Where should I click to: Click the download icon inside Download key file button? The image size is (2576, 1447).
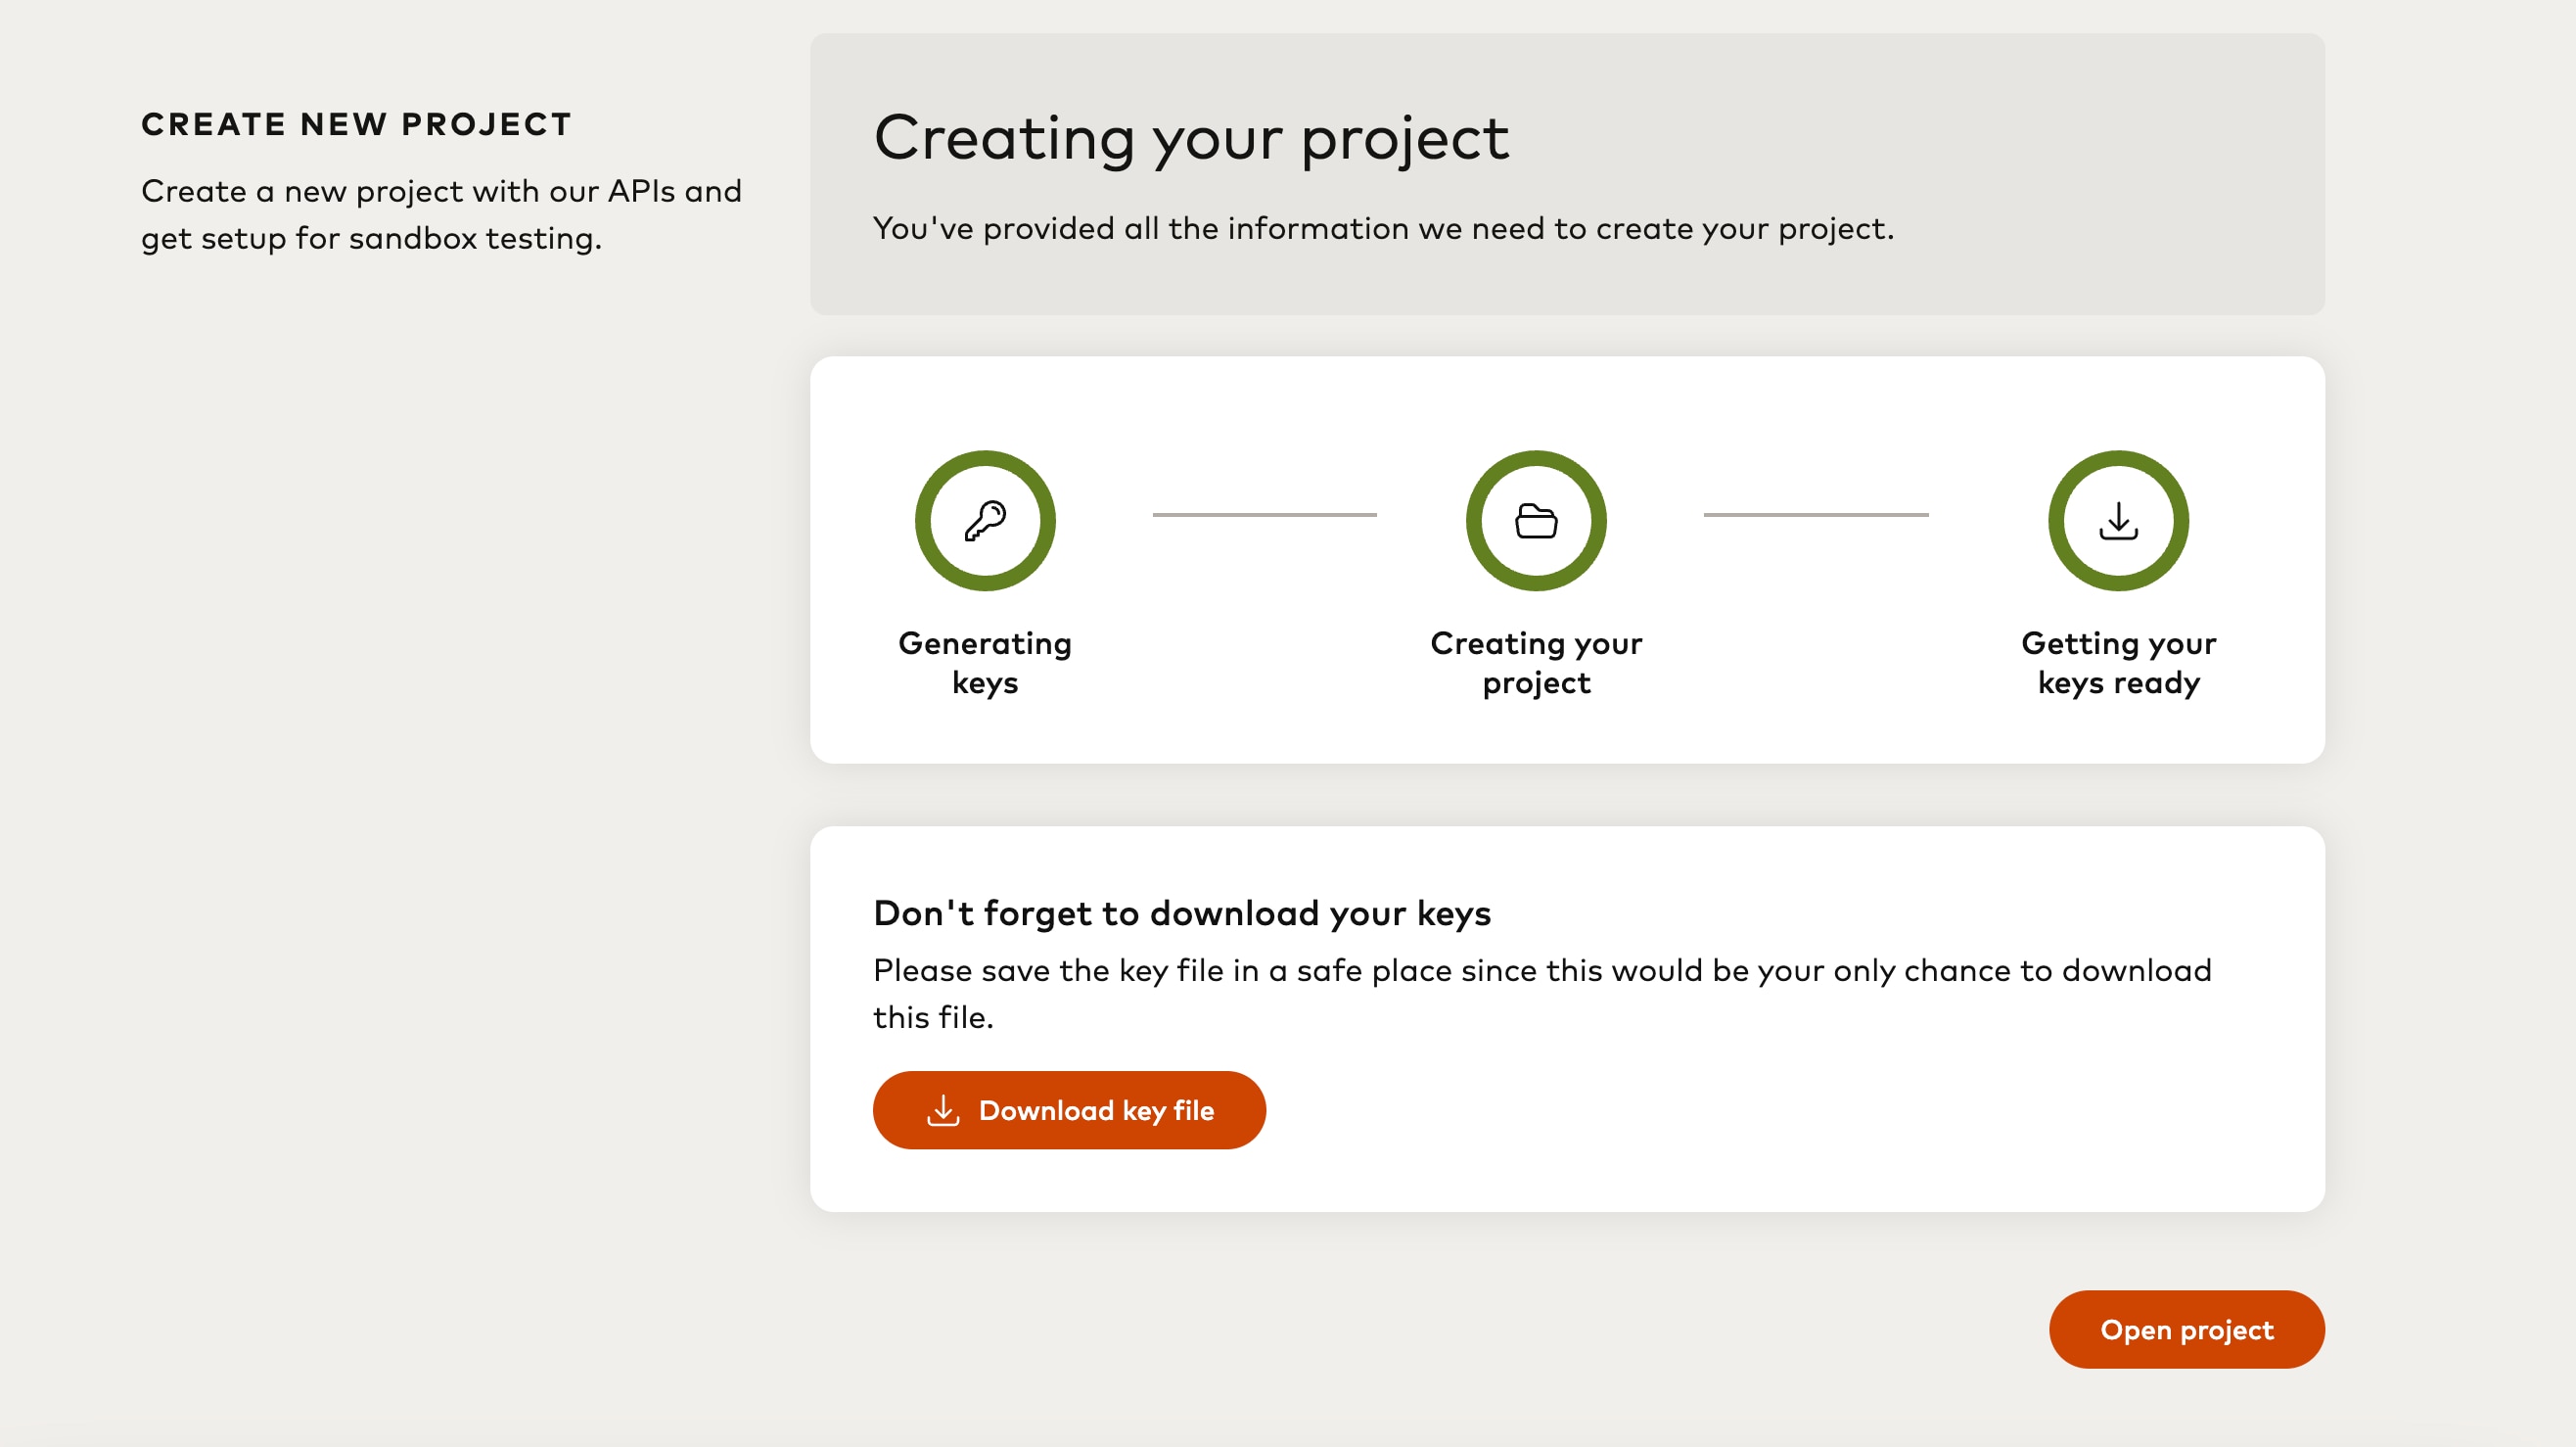(x=943, y=1110)
